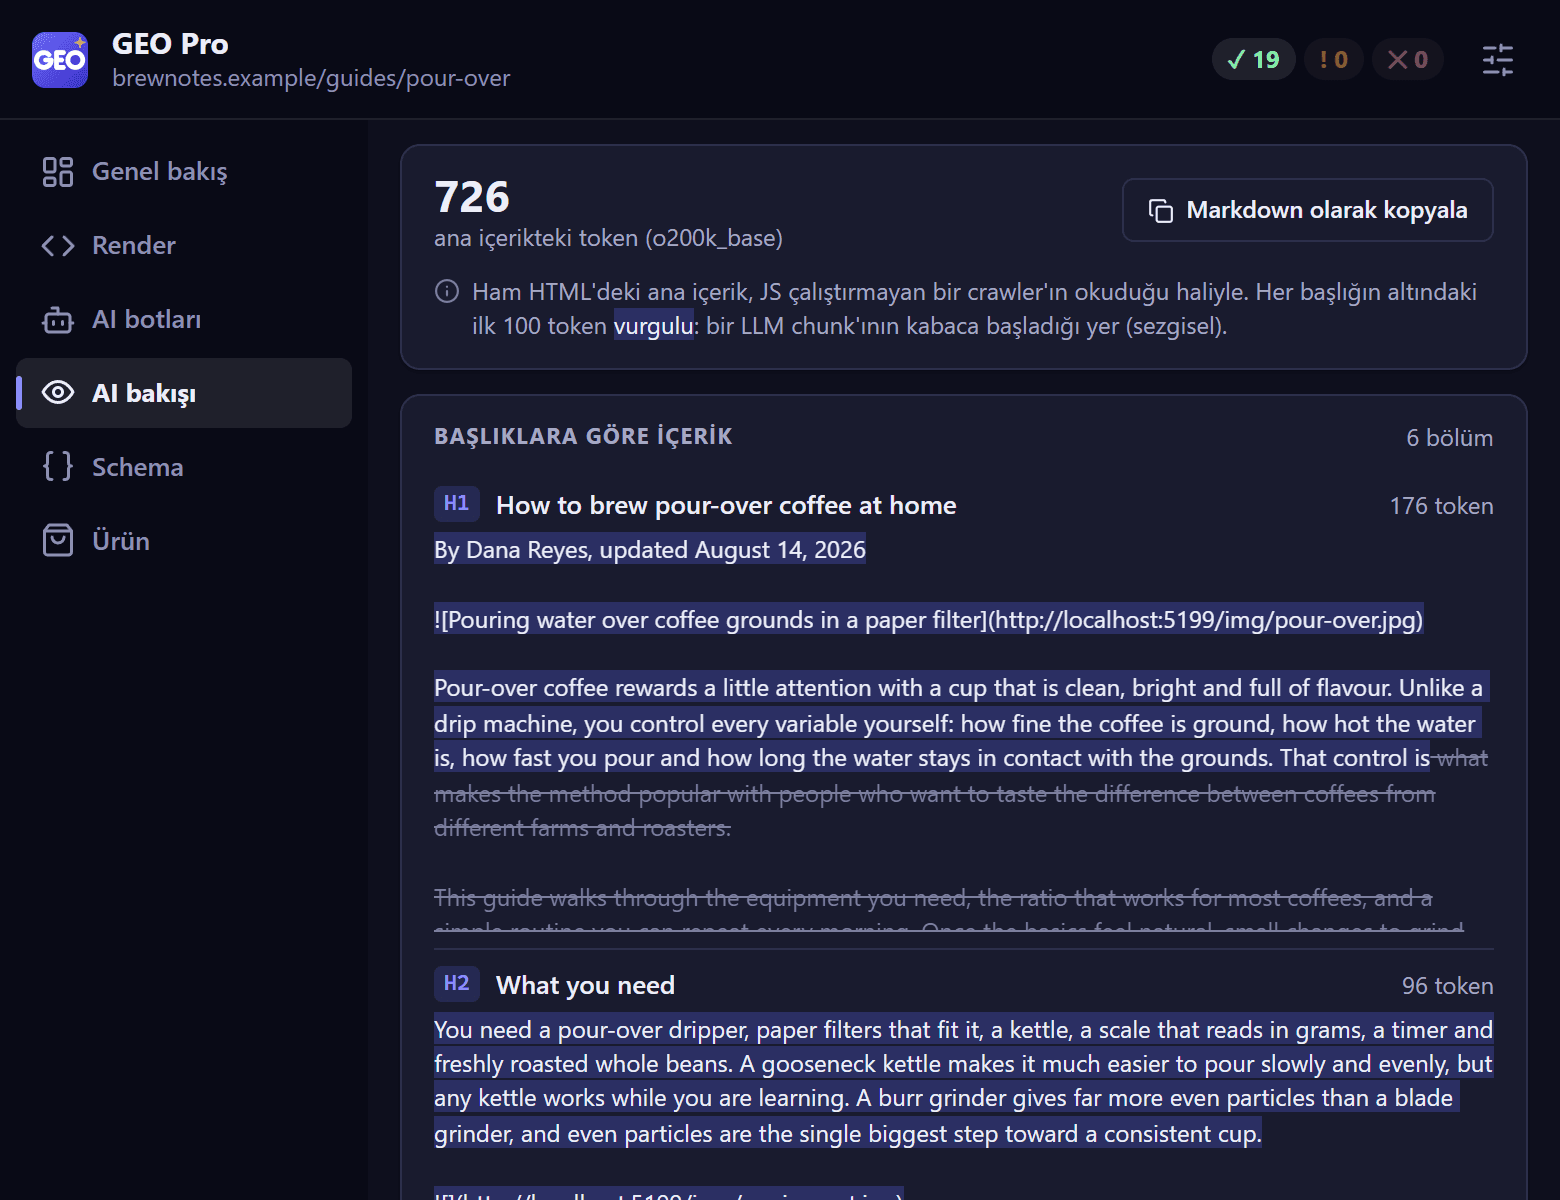Viewport: 1560px width, 1200px height.
Task: Open the brewnotes.example/guides/pour-over URL
Action: [311, 78]
